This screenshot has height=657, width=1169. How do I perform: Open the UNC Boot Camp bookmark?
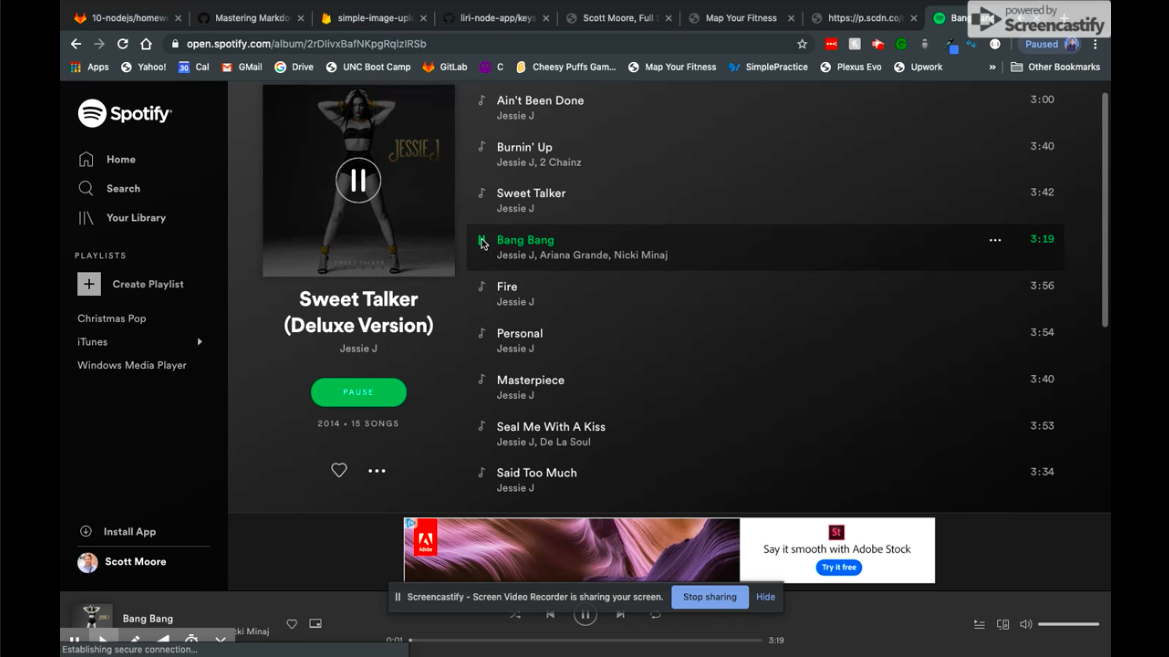pyautogui.click(x=368, y=67)
